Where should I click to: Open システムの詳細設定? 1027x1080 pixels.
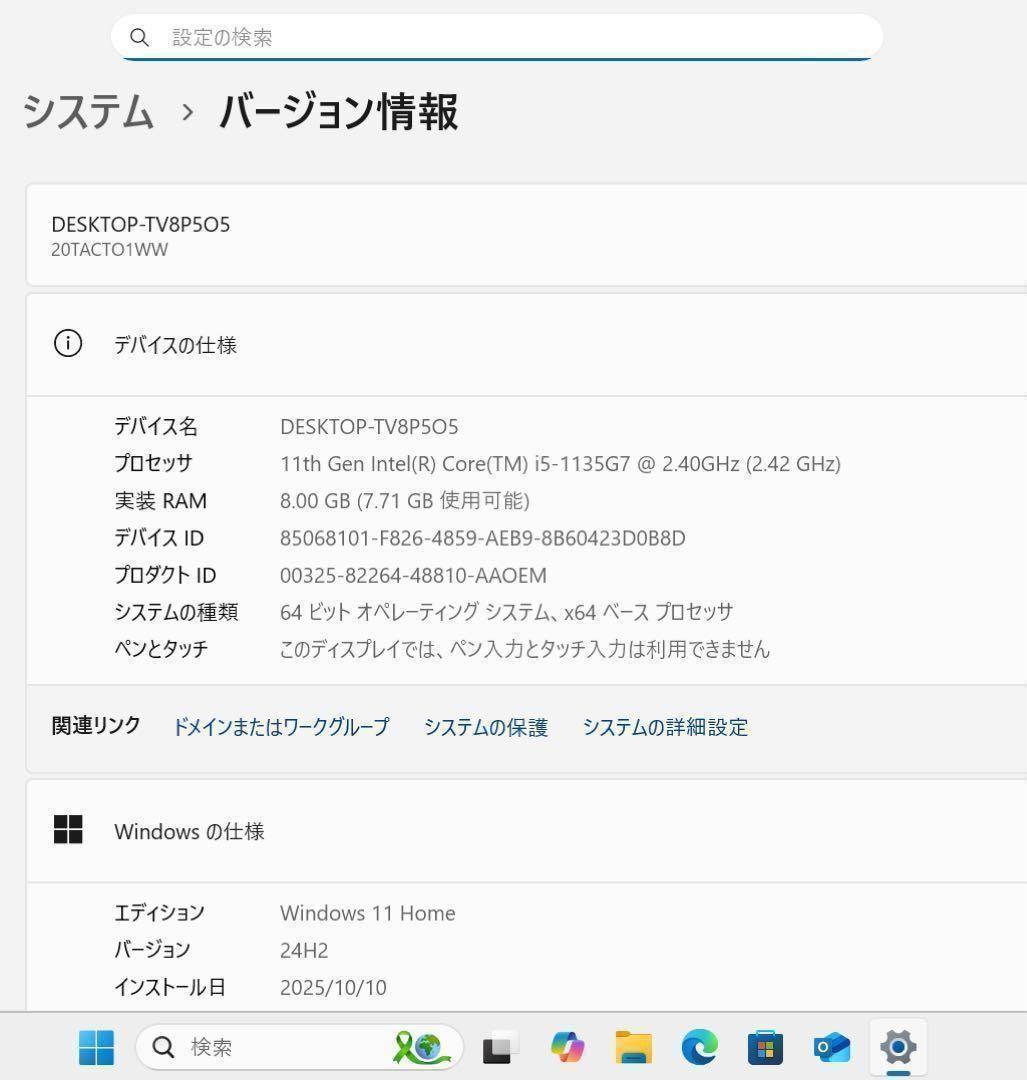[x=665, y=727]
